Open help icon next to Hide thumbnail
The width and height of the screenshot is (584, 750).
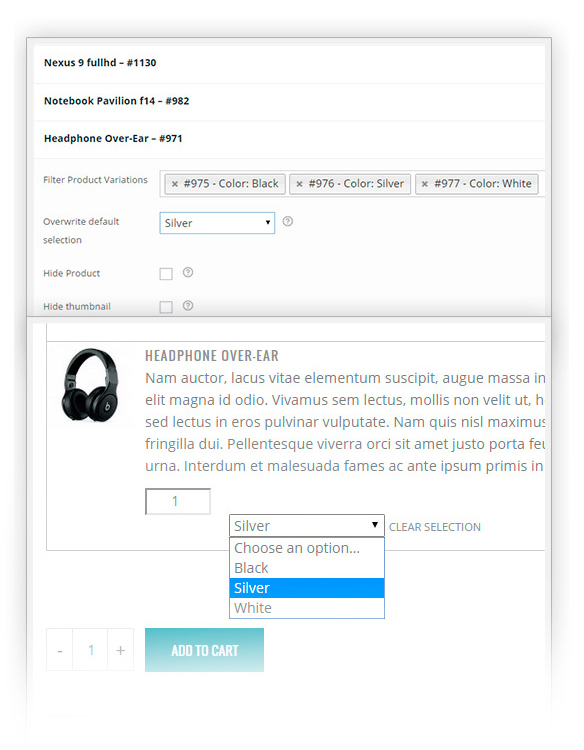(188, 306)
